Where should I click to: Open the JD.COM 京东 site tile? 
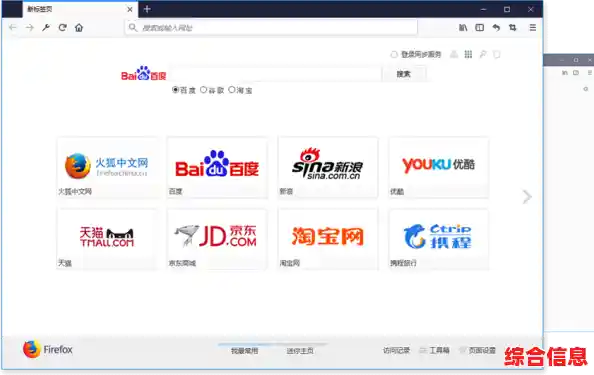pos(217,239)
